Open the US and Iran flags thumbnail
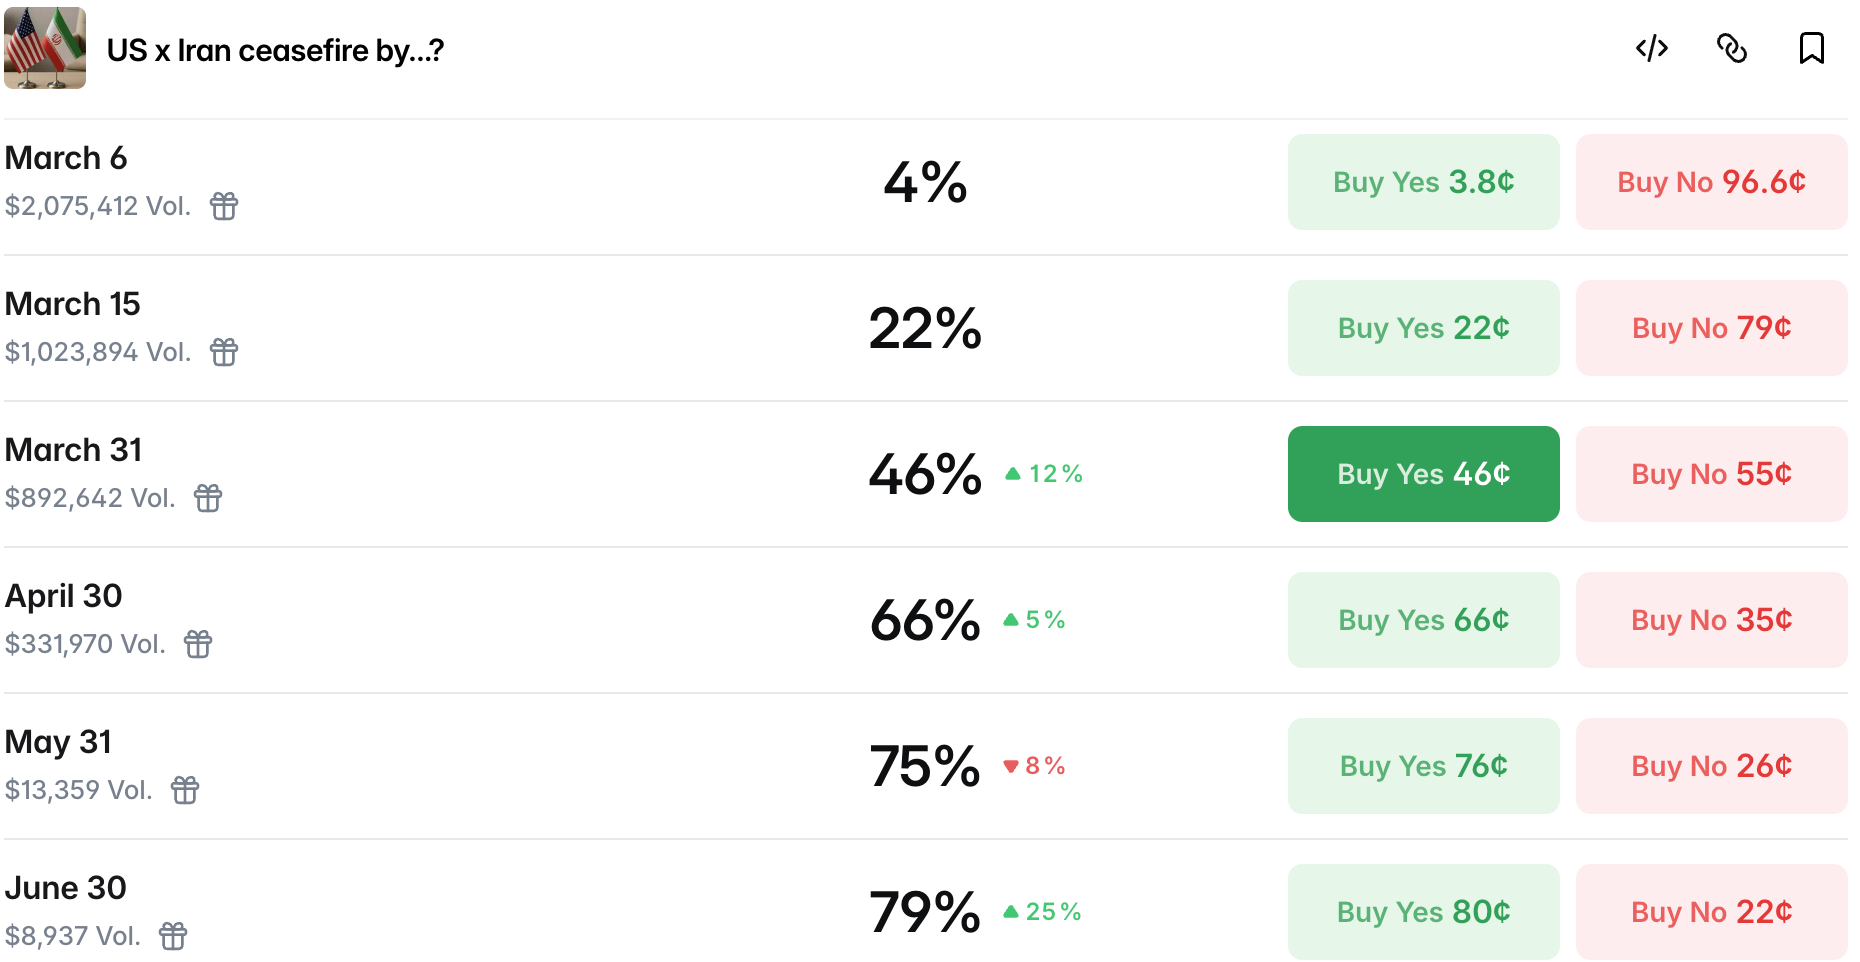The image size is (1860, 962). (45, 48)
